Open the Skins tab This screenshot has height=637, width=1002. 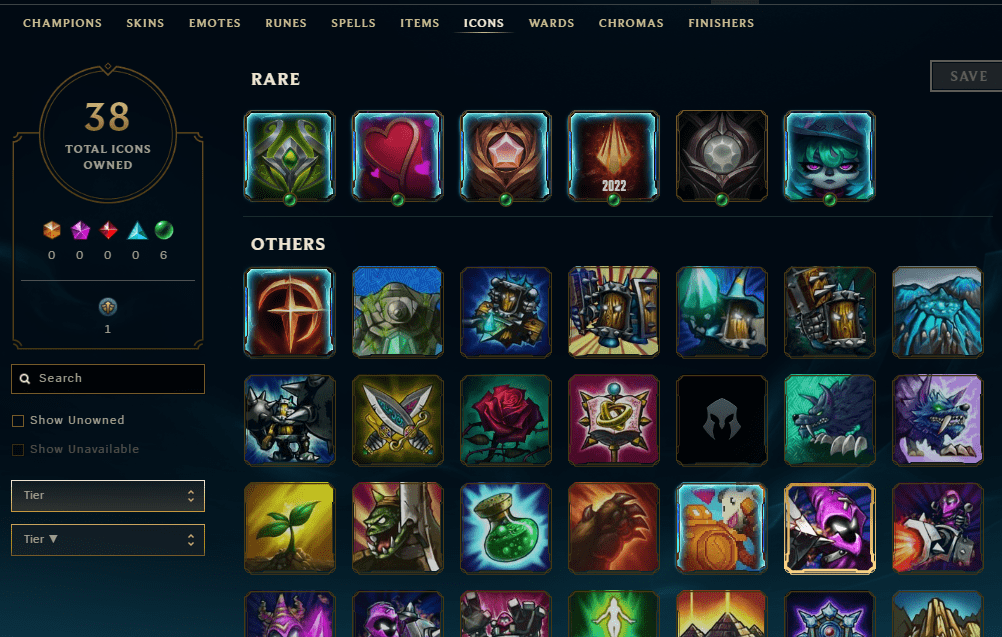[x=145, y=23]
